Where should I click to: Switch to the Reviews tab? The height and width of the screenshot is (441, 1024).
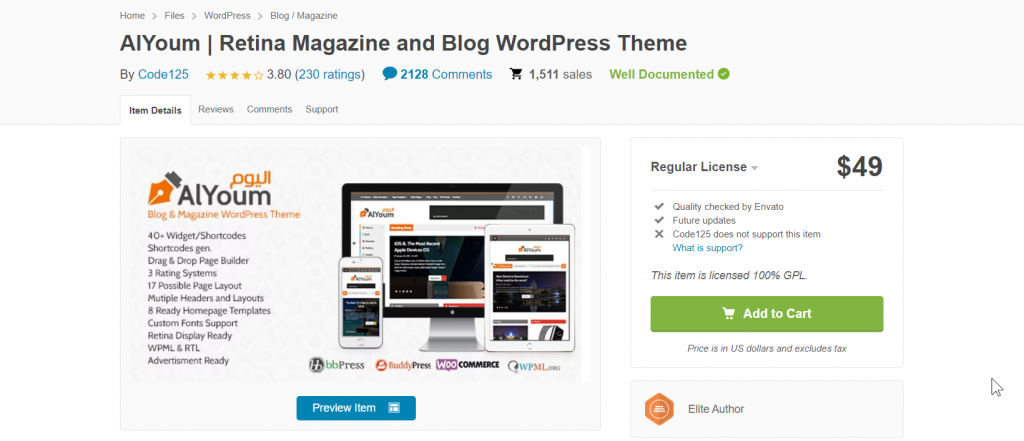[216, 109]
